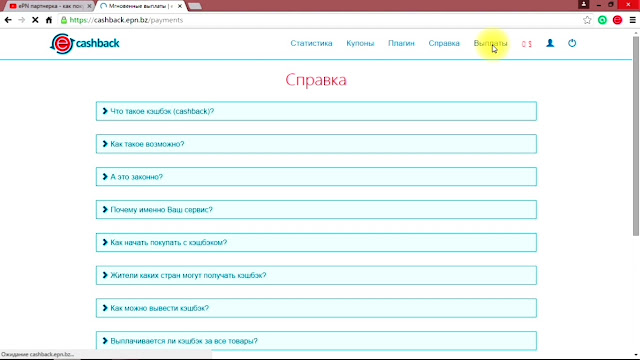Open red ePN extension icon
This screenshot has width=640, height=360.
[617, 20]
